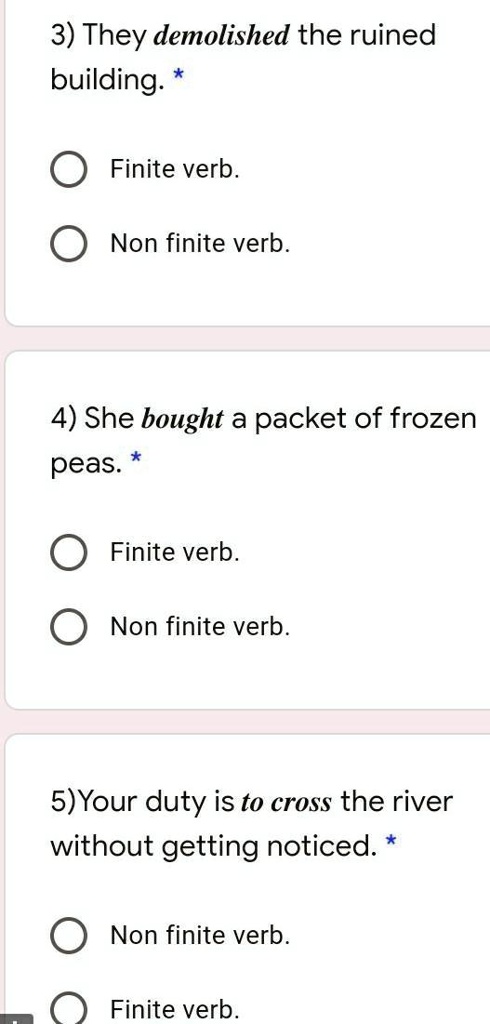Click the required asterisk after 'building.'

pyautogui.click(x=177, y=77)
